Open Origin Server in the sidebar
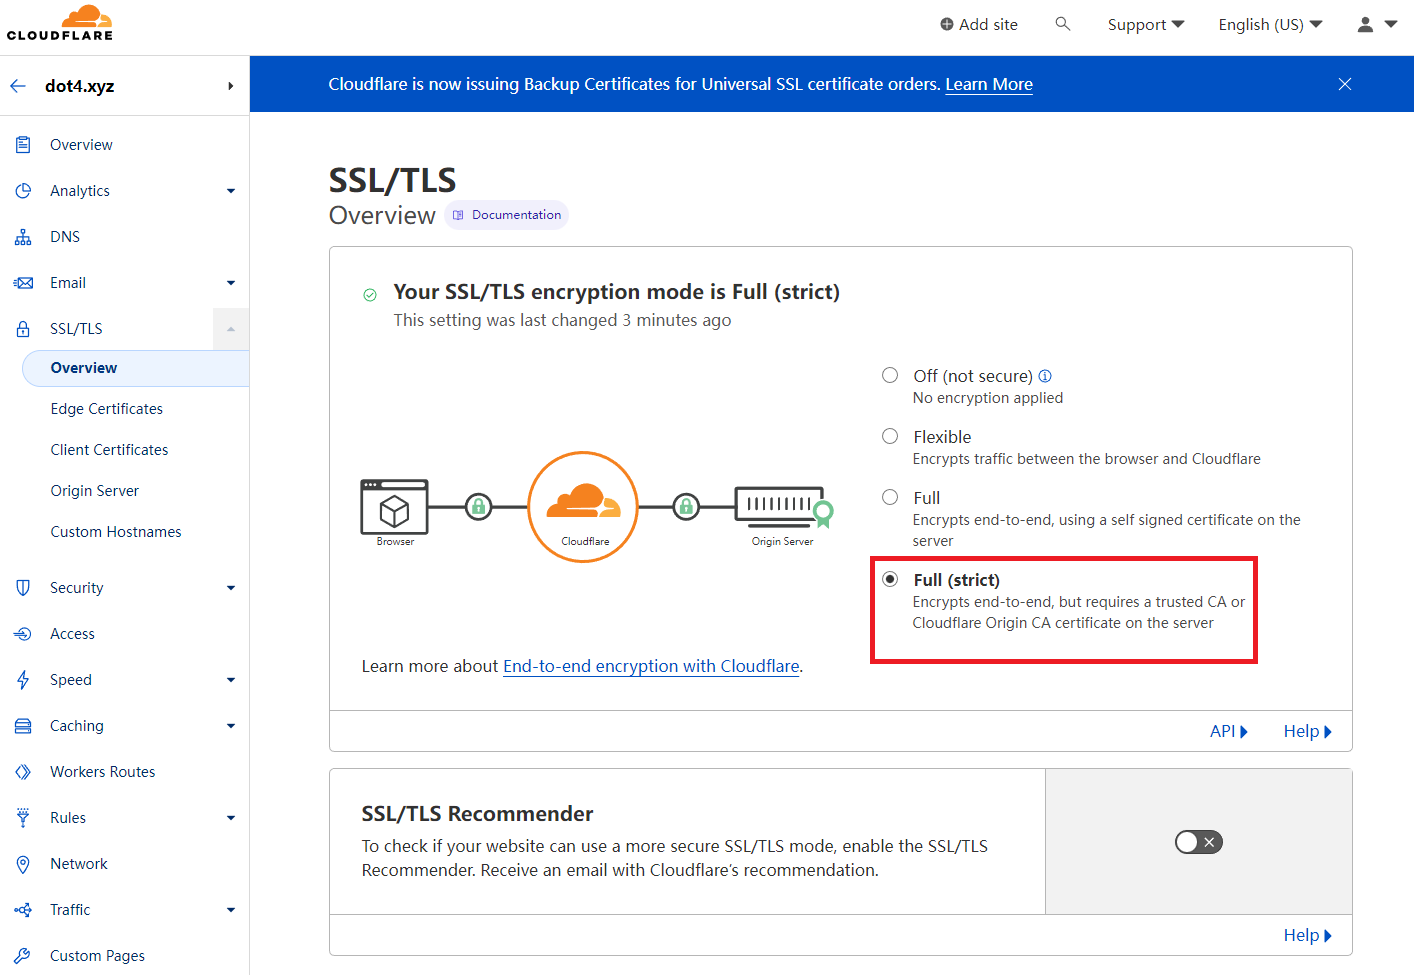Viewport: 1414px width, 975px height. point(95,491)
